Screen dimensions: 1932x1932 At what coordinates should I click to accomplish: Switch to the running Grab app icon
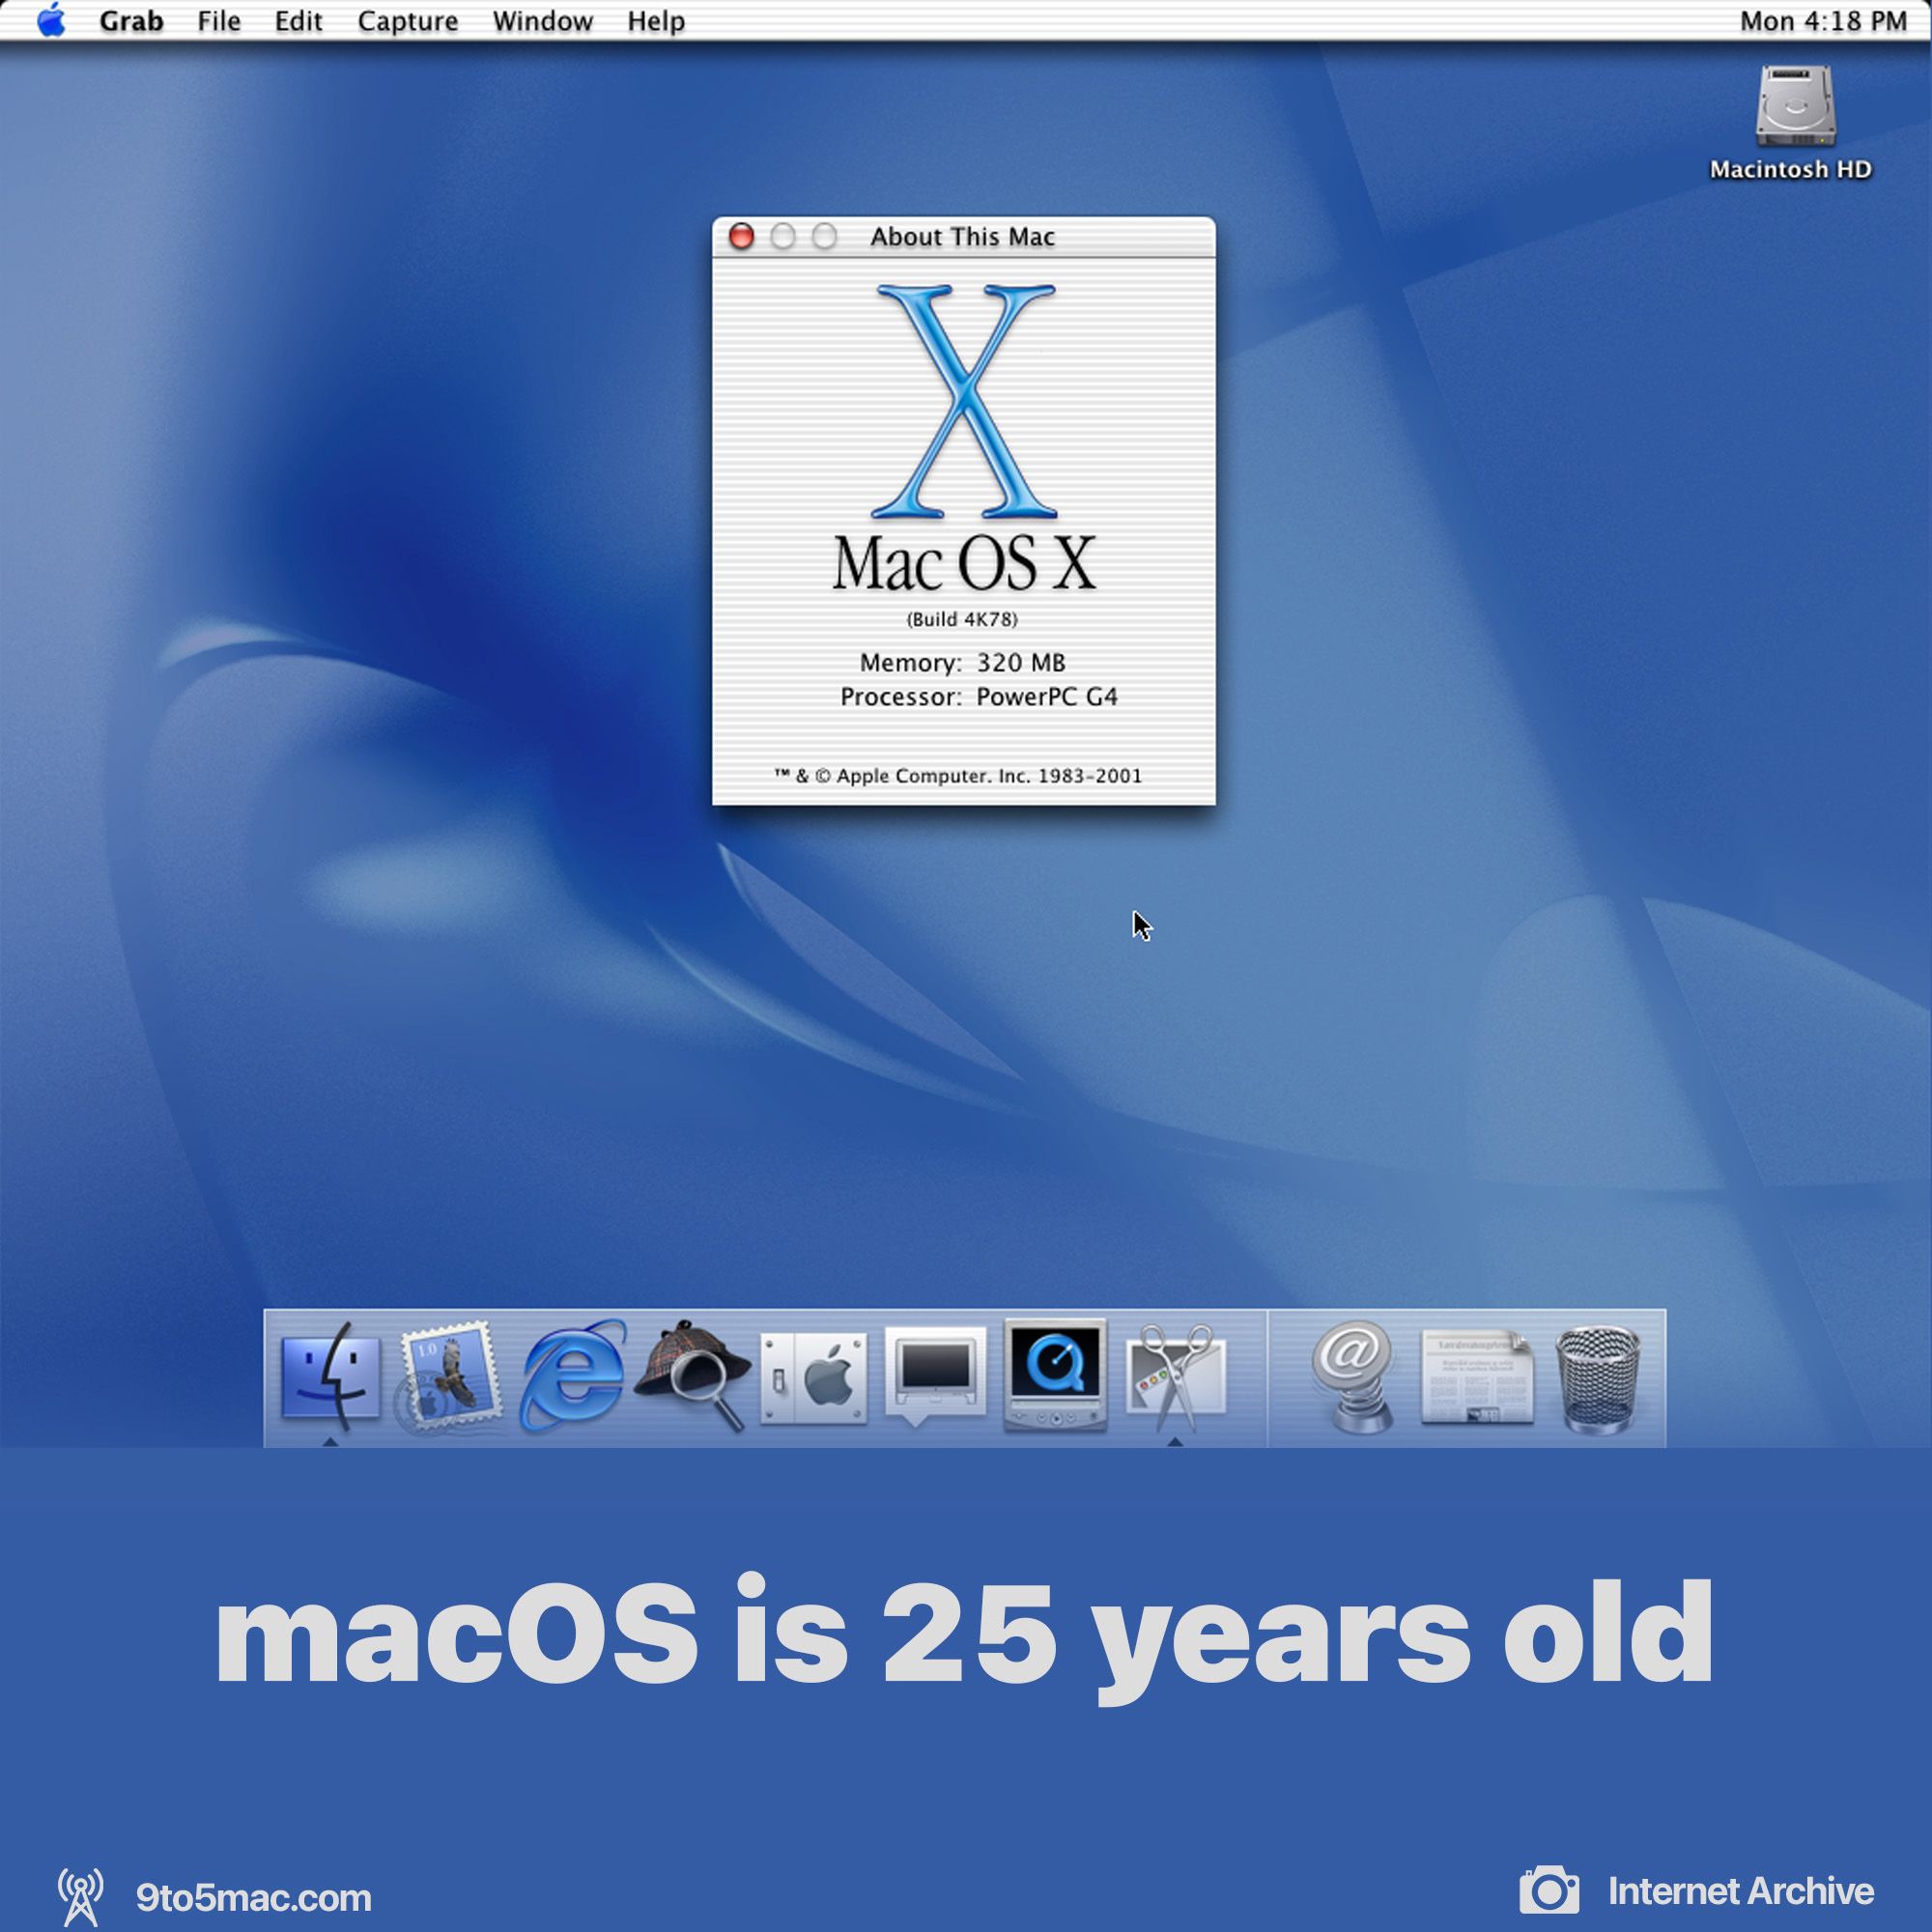1175,1380
